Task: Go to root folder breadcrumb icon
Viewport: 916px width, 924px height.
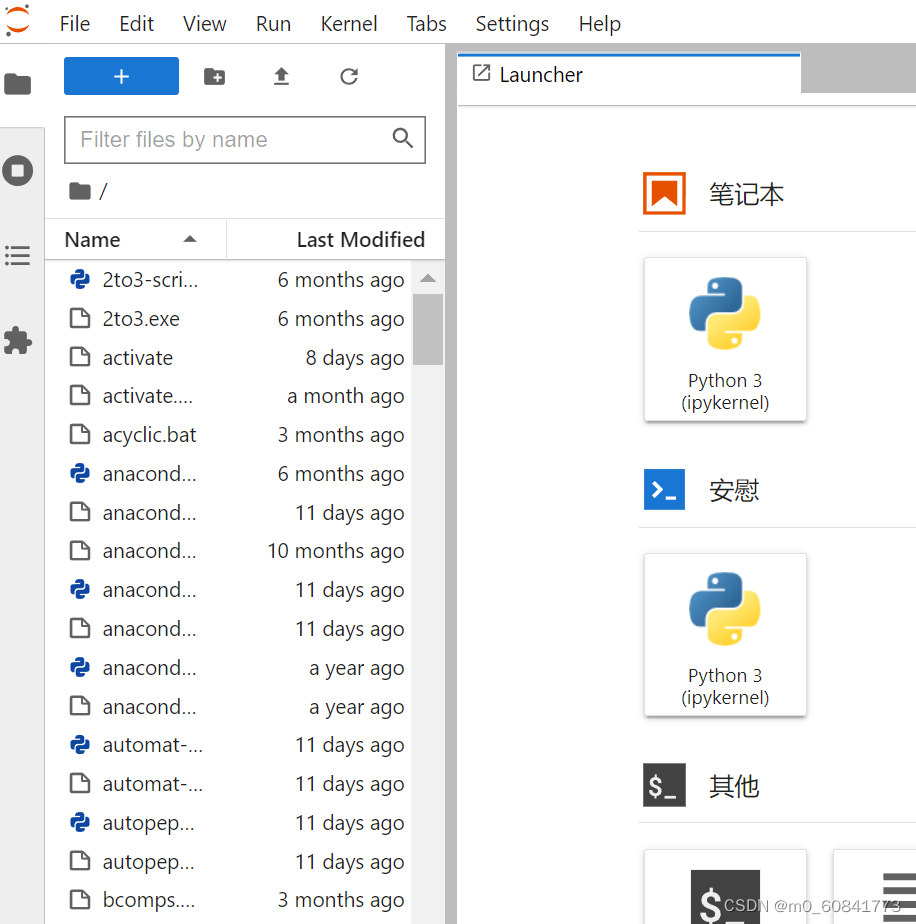Action: 80,191
